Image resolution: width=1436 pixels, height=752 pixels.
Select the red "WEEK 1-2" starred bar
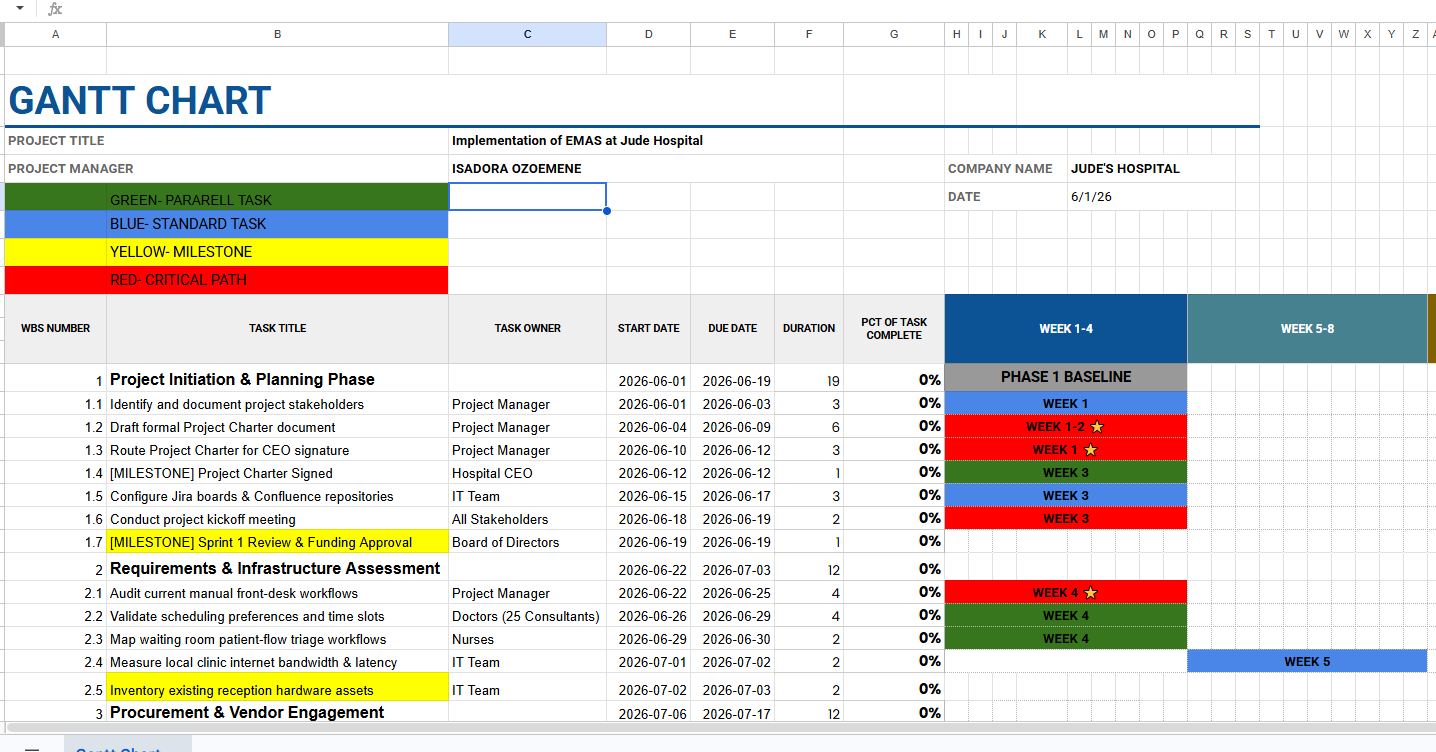pos(1066,427)
